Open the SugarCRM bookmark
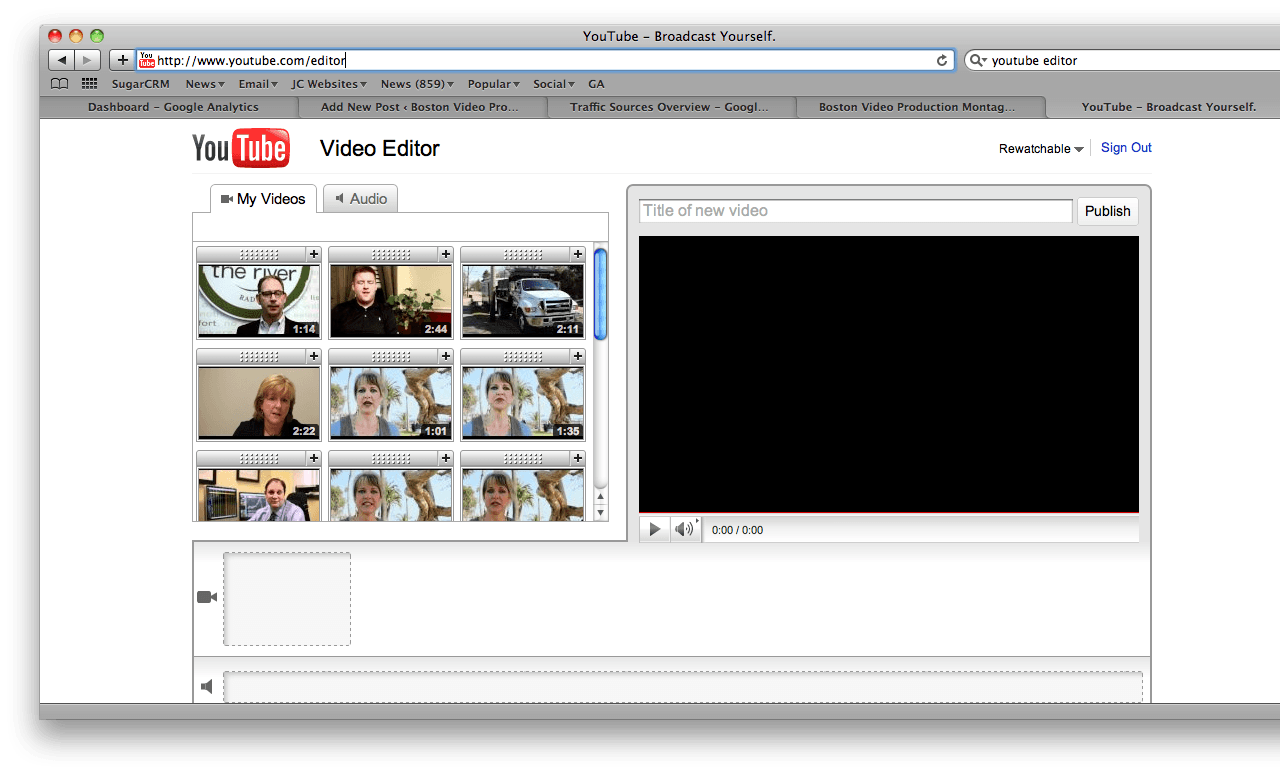Image resolution: width=1280 pixels, height=774 pixels. coord(141,84)
